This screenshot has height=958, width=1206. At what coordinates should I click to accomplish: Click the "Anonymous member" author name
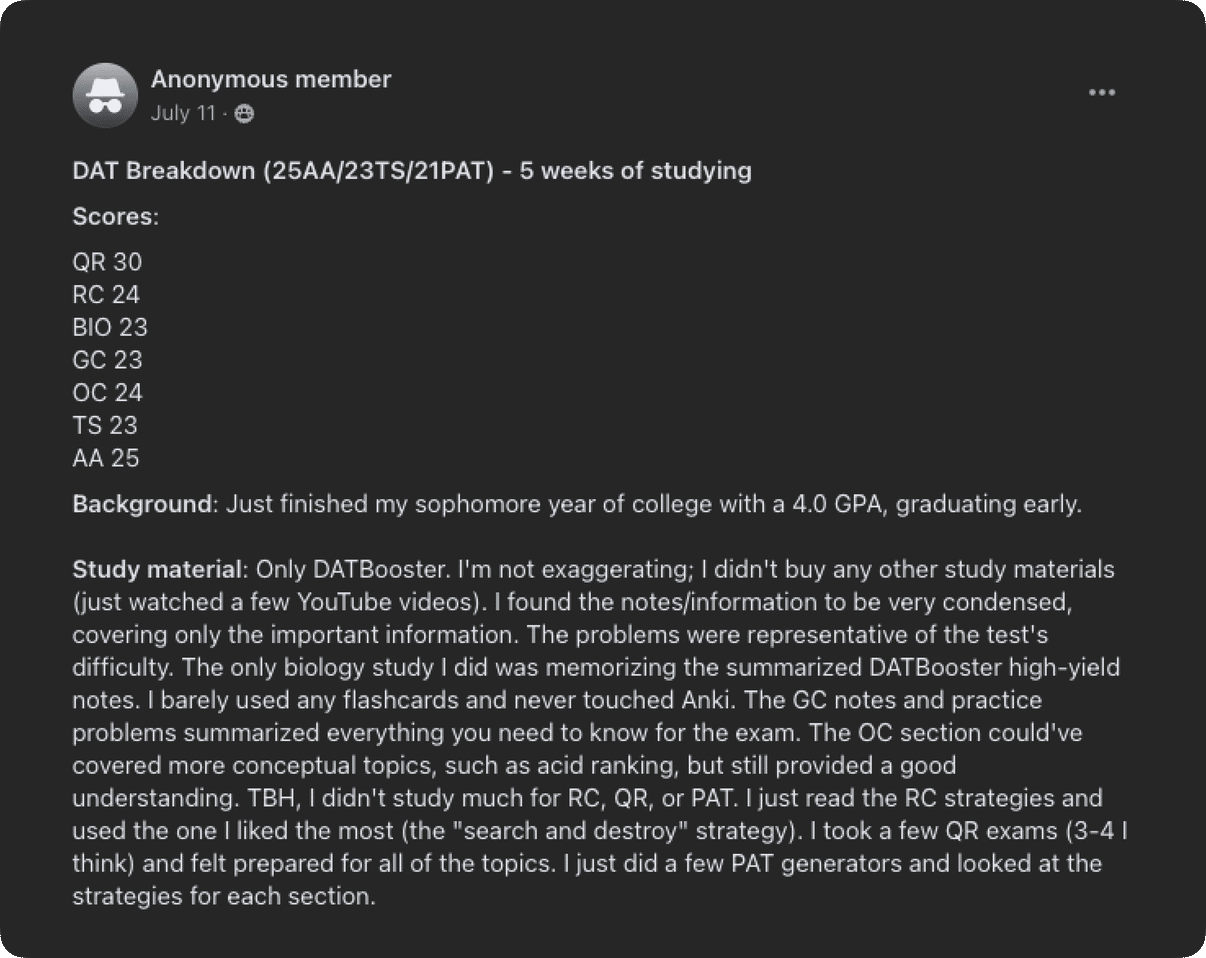point(271,79)
